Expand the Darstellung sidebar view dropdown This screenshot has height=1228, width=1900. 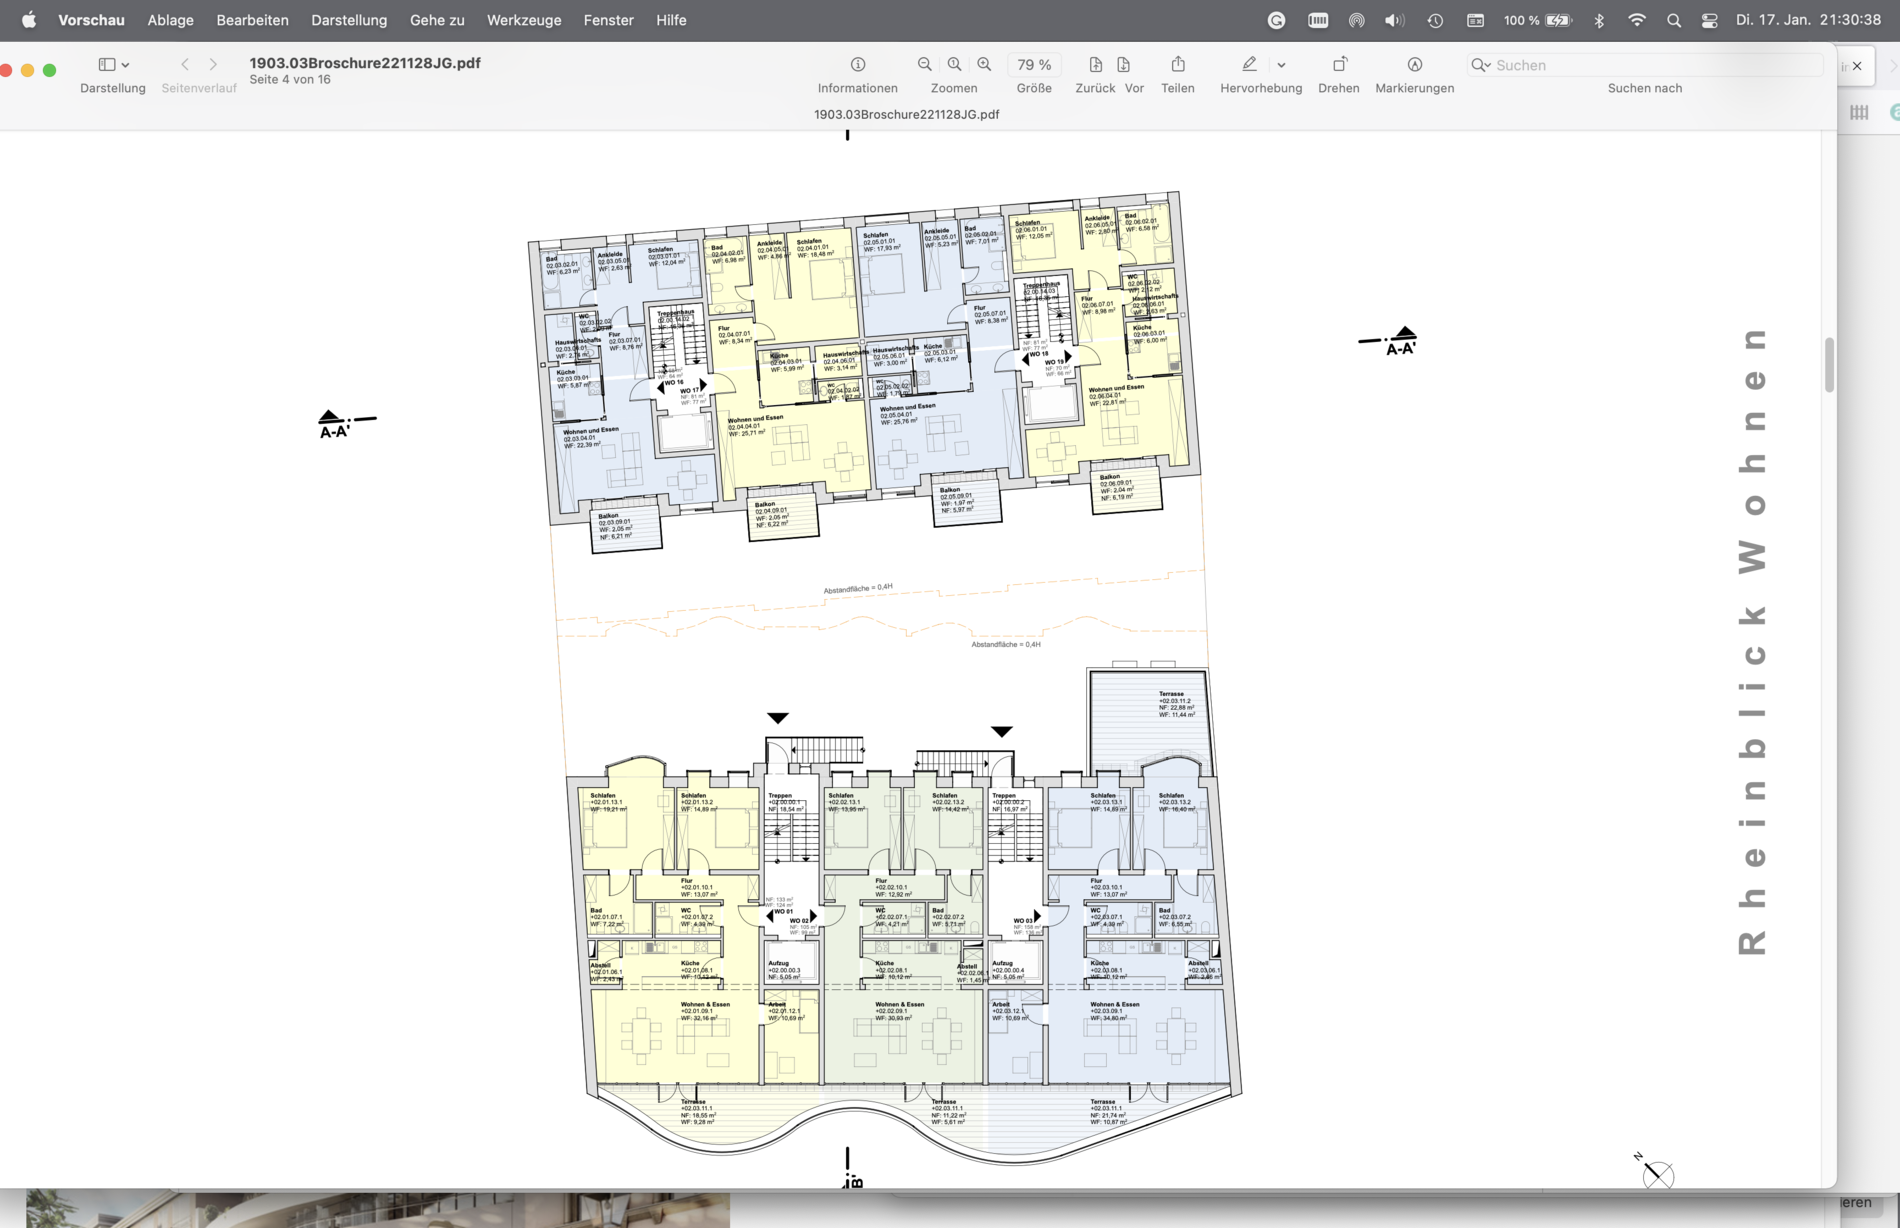click(114, 64)
